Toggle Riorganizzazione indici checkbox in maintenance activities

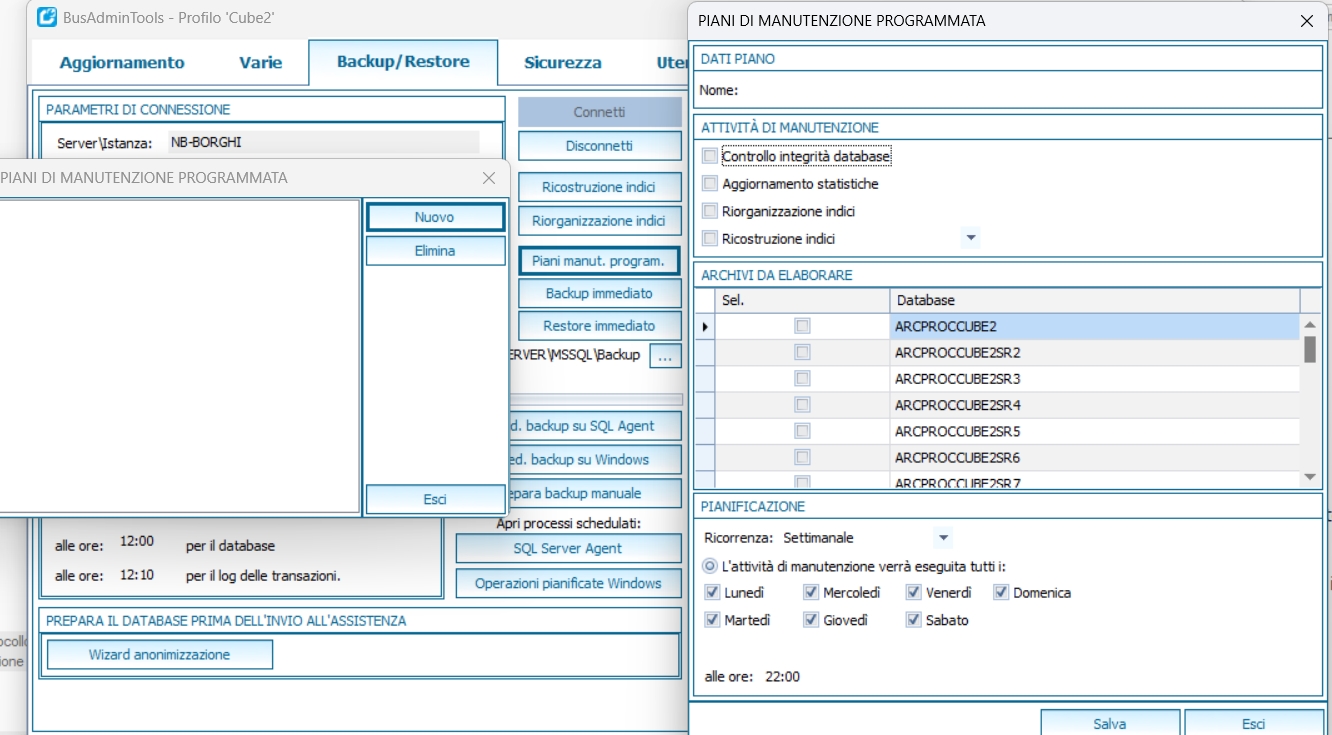coord(710,211)
